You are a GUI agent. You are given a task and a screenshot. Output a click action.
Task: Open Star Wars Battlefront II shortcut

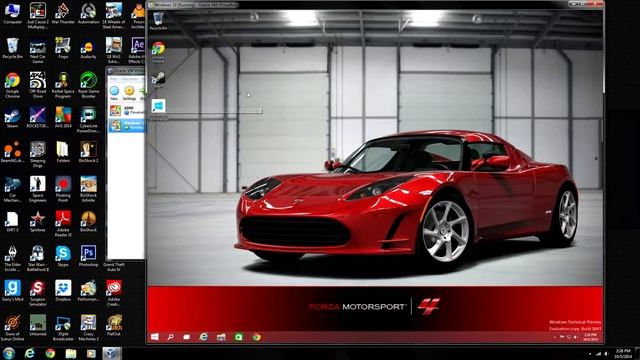pyautogui.click(x=38, y=258)
